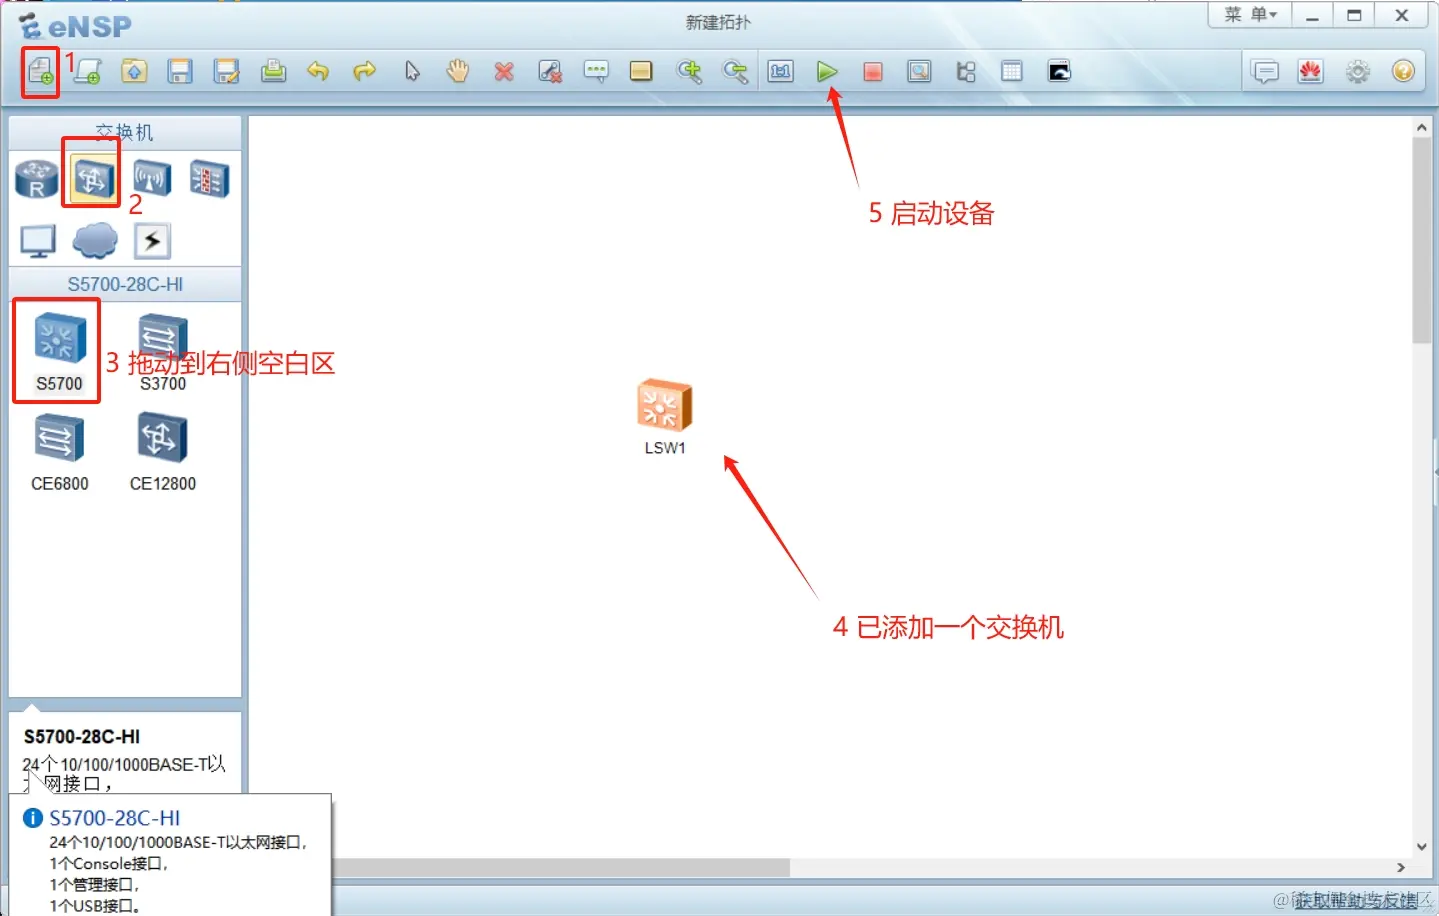Select the delete red X tool
The height and width of the screenshot is (916, 1439).
pos(503,71)
